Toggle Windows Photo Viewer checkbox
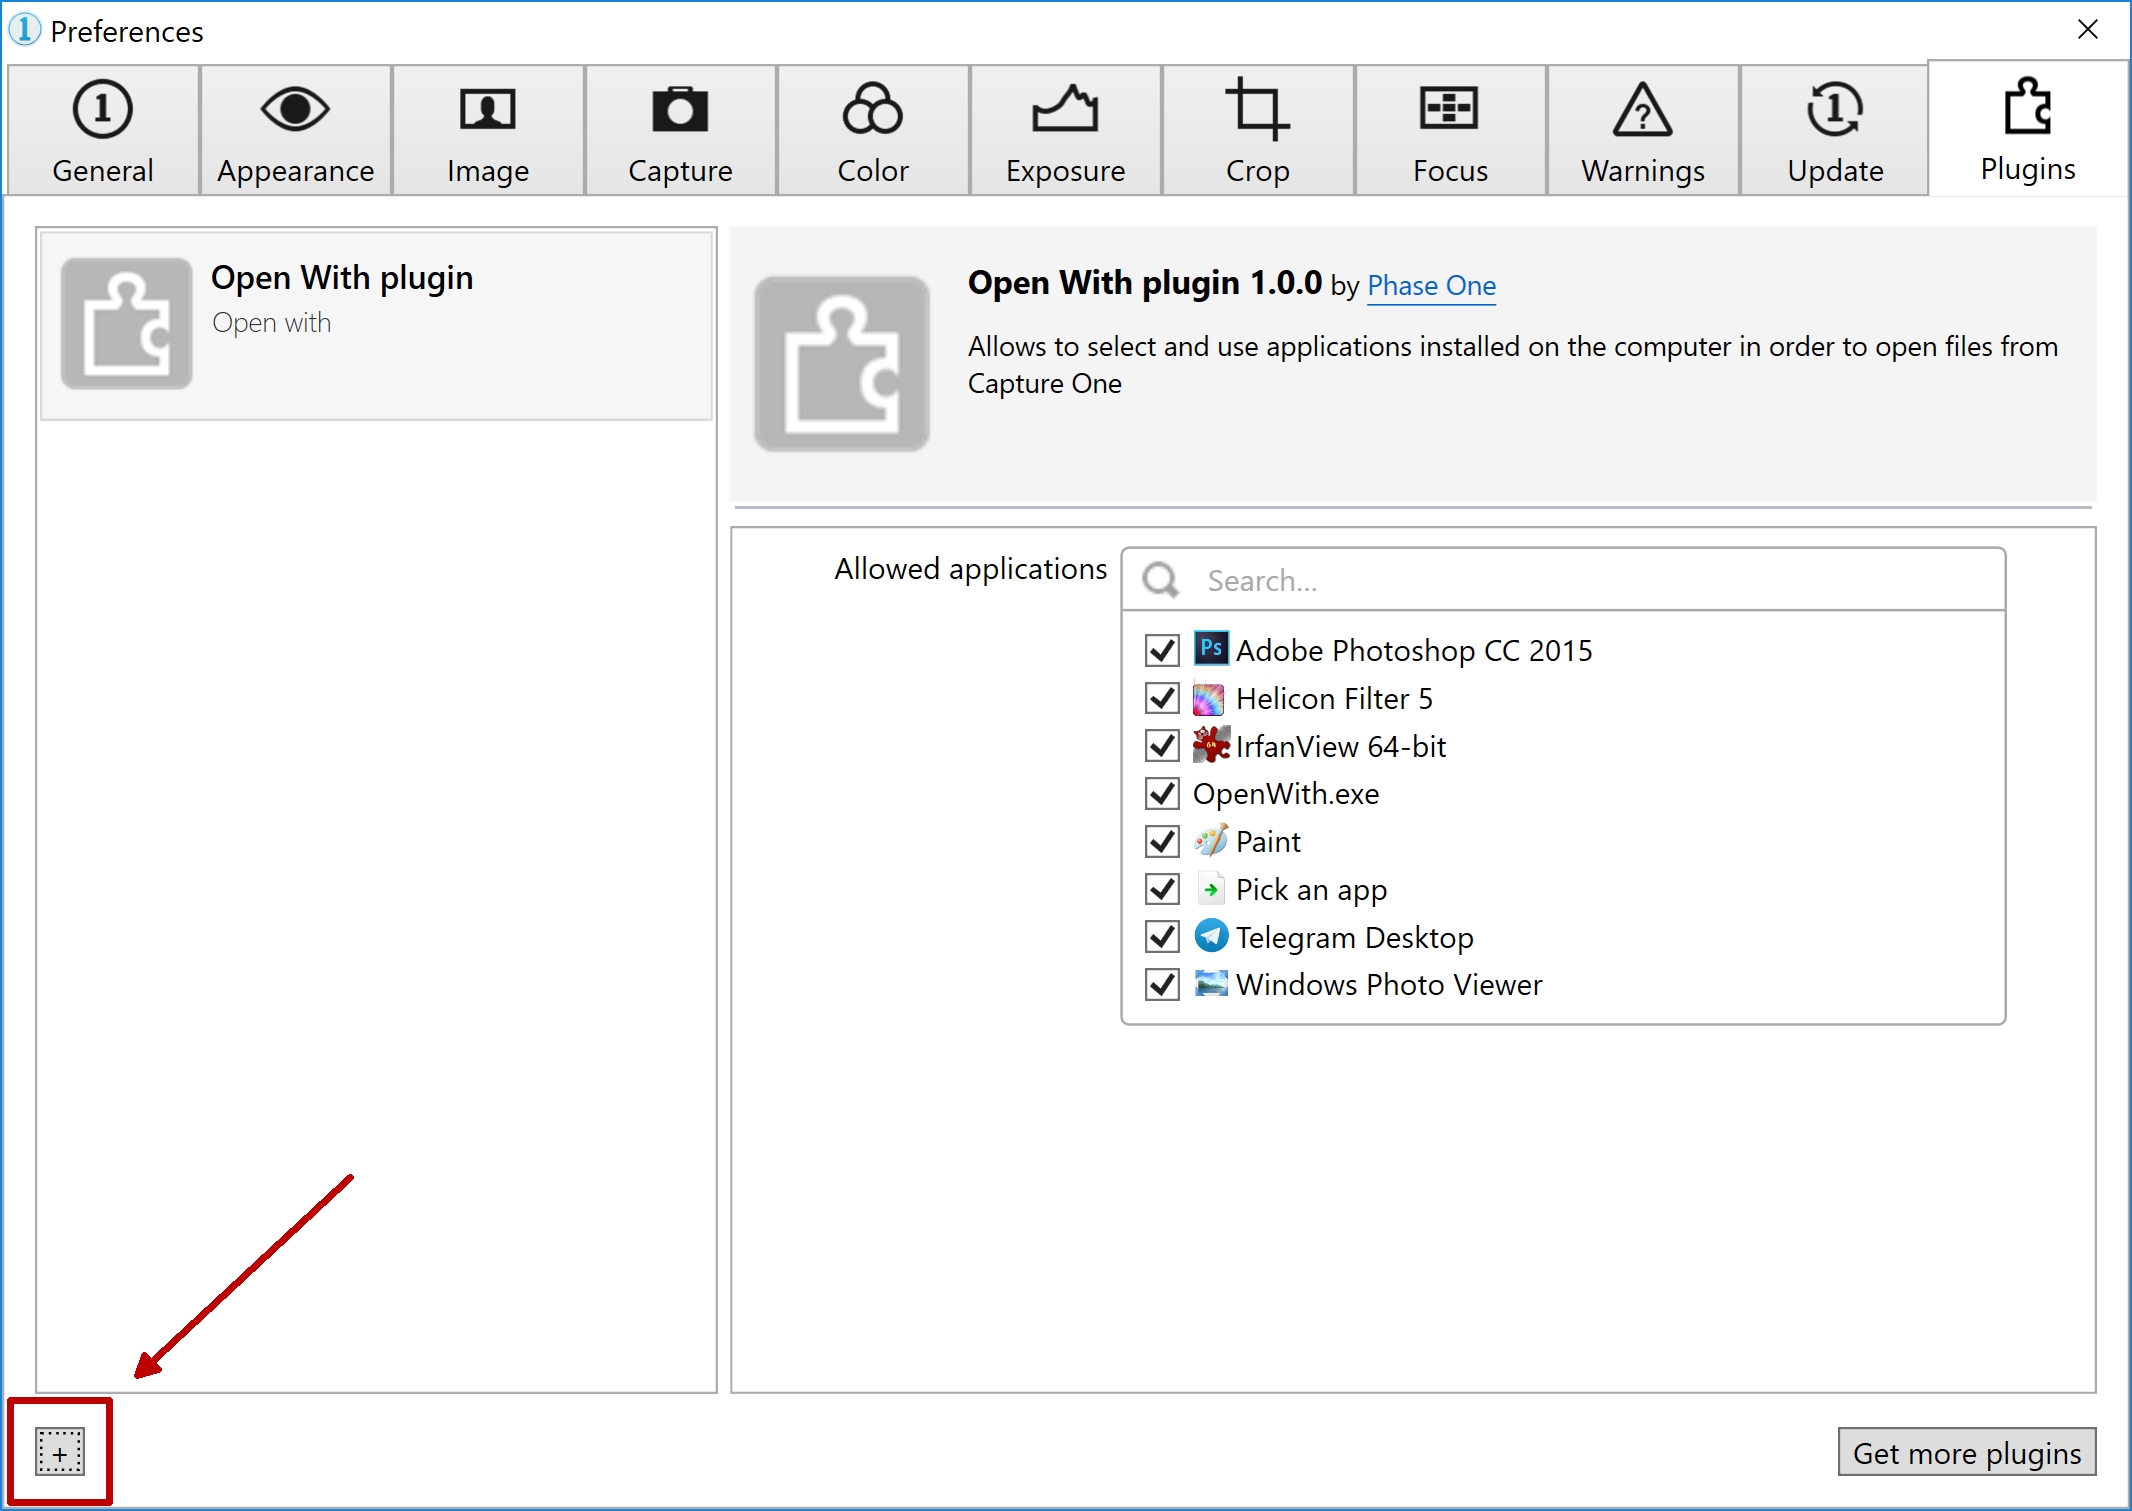This screenshot has height=1511, width=2132. point(1162,985)
